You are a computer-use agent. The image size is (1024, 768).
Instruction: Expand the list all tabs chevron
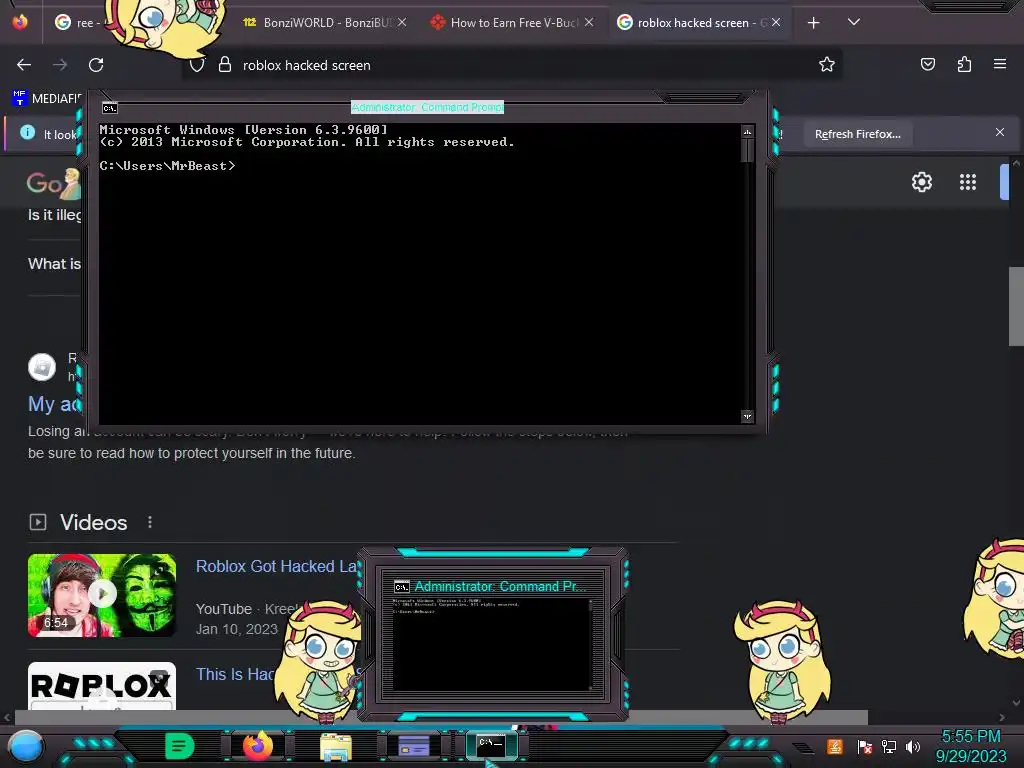[x=854, y=22]
